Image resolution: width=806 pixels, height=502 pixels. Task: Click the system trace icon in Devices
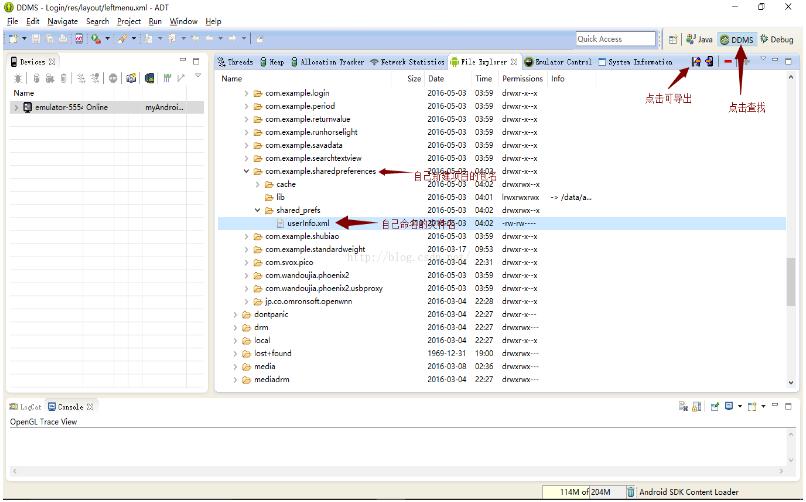point(167,78)
